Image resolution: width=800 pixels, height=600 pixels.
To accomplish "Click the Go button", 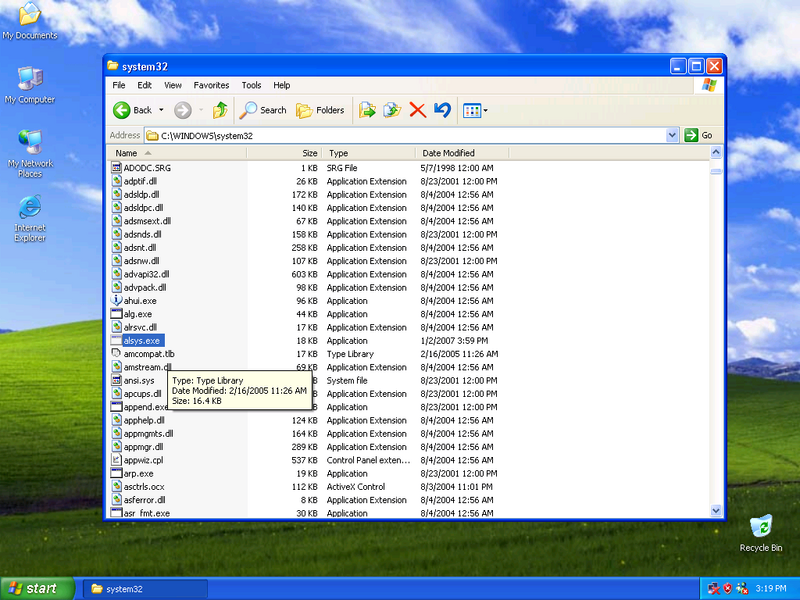I will click(698, 135).
